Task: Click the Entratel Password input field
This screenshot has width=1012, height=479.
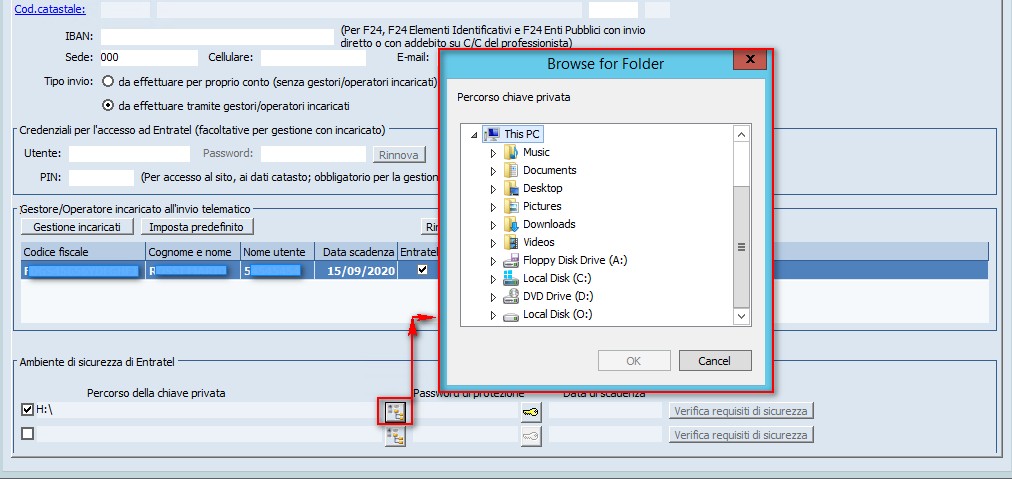Action: pyautogui.click(x=313, y=154)
